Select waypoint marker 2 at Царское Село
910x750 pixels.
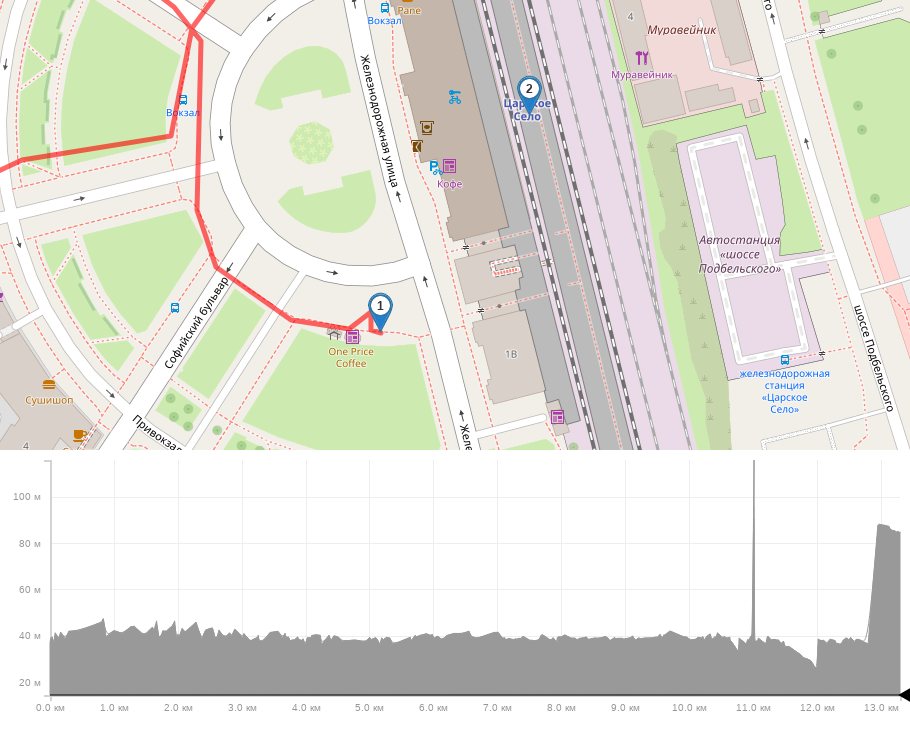[529, 90]
